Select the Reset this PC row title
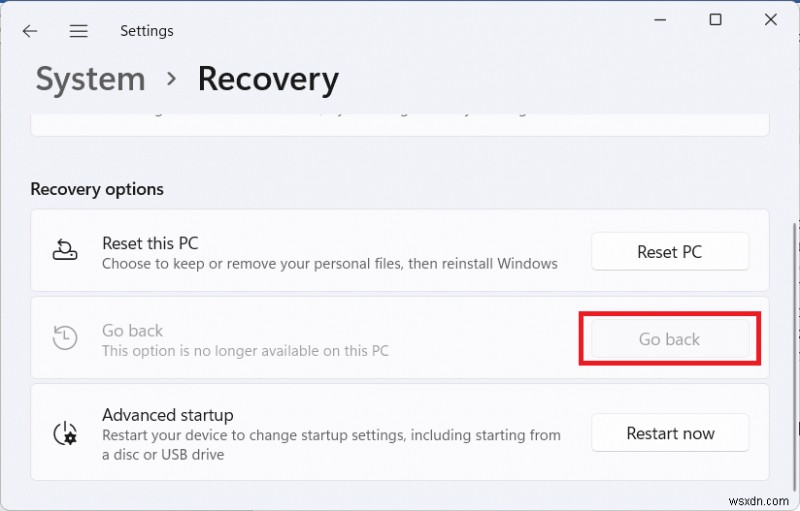This screenshot has height=511, width=800. tap(150, 243)
